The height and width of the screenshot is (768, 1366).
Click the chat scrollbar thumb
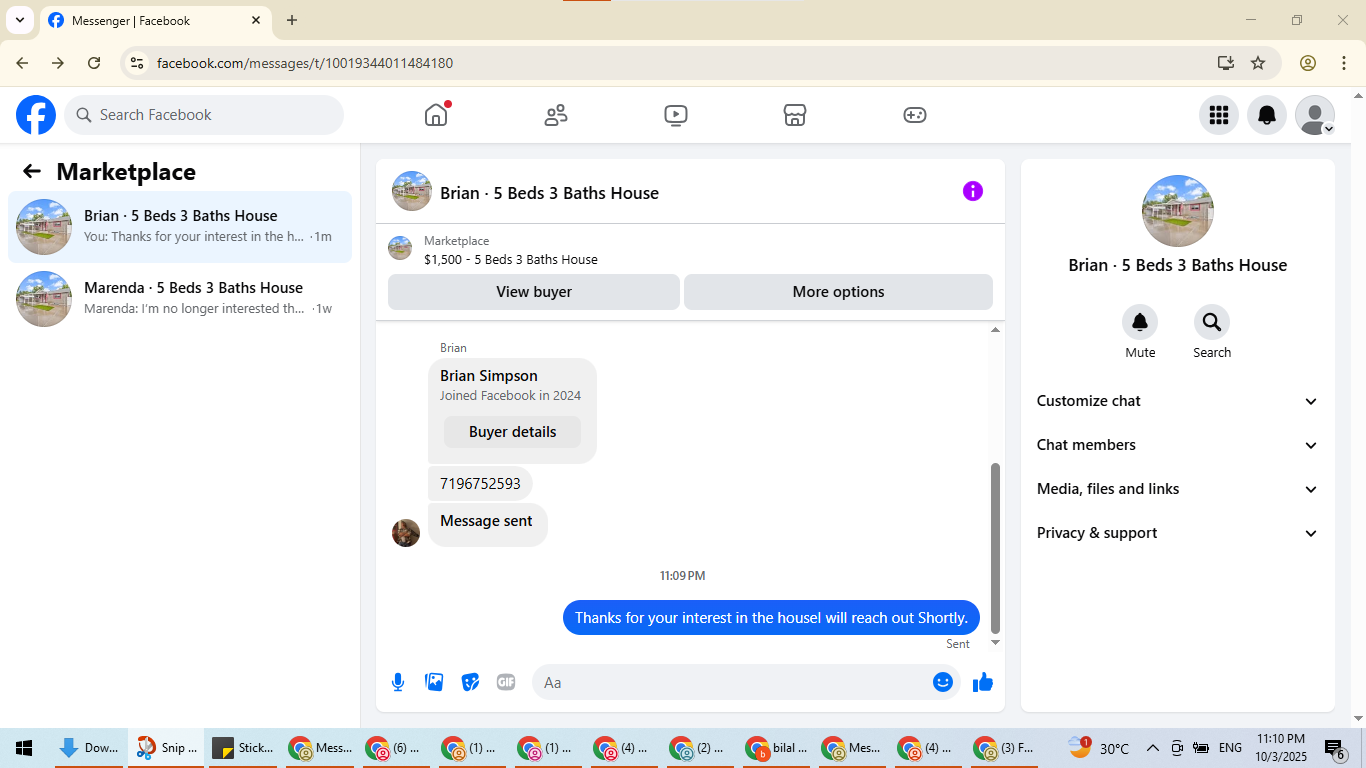pyautogui.click(x=995, y=548)
